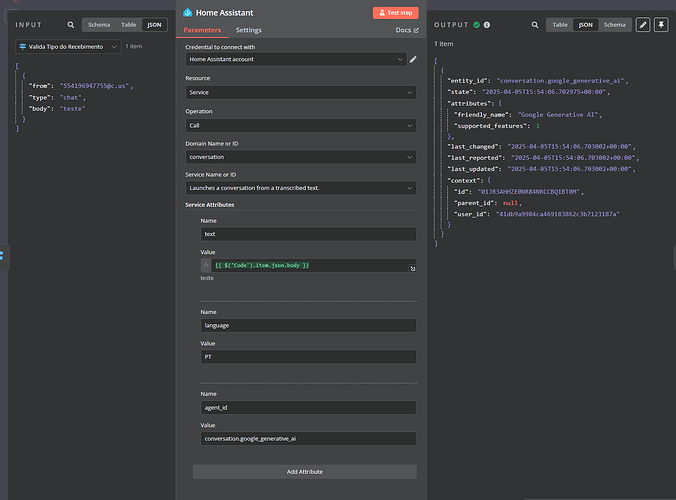Click the "last_reported" key in output JSON
The width and height of the screenshot is (676, 500).
point(476,158)
